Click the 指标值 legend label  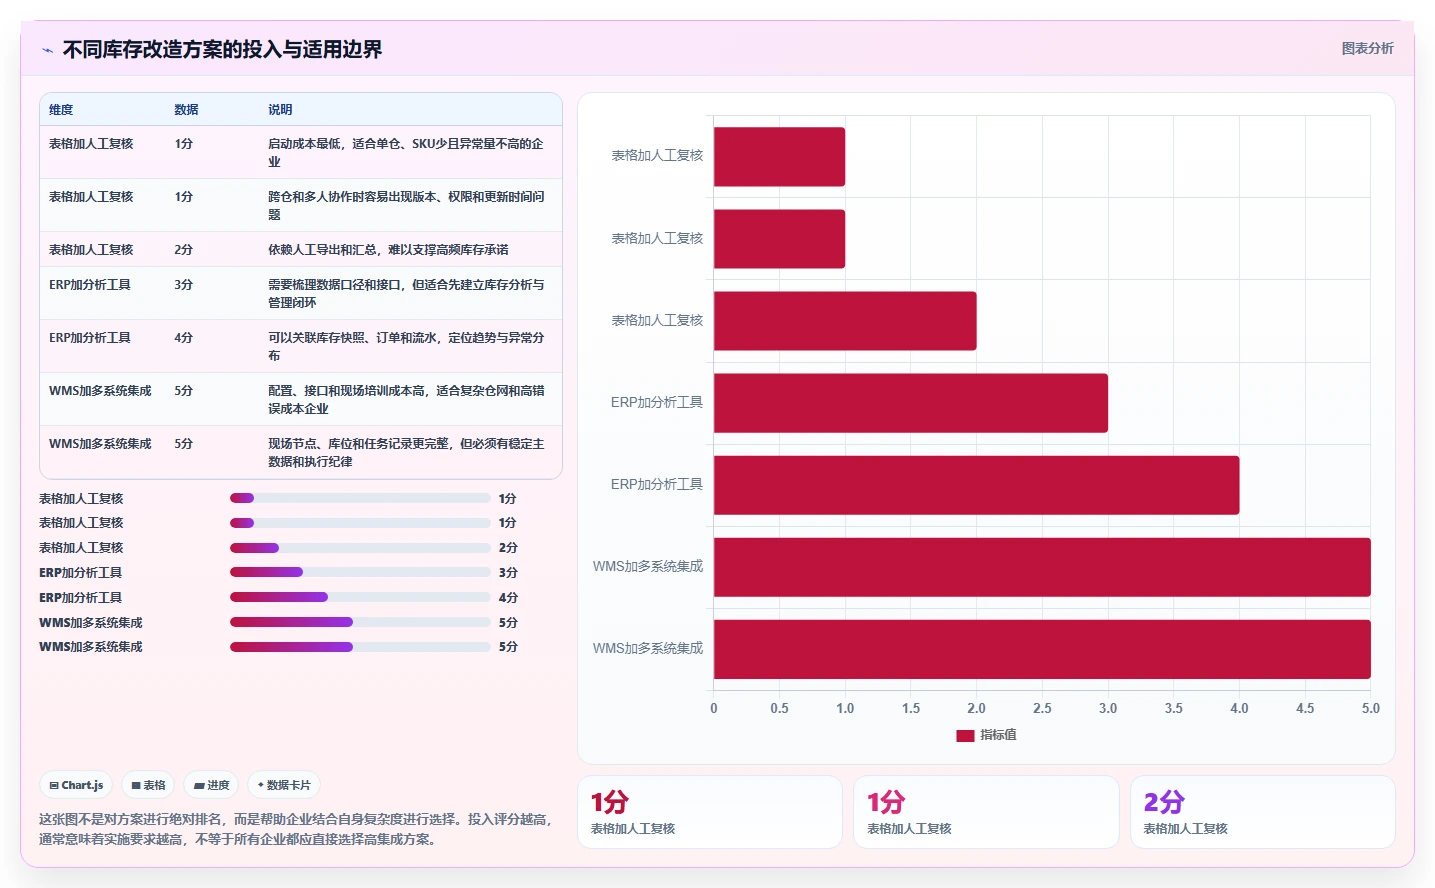(x=998, y=735)
